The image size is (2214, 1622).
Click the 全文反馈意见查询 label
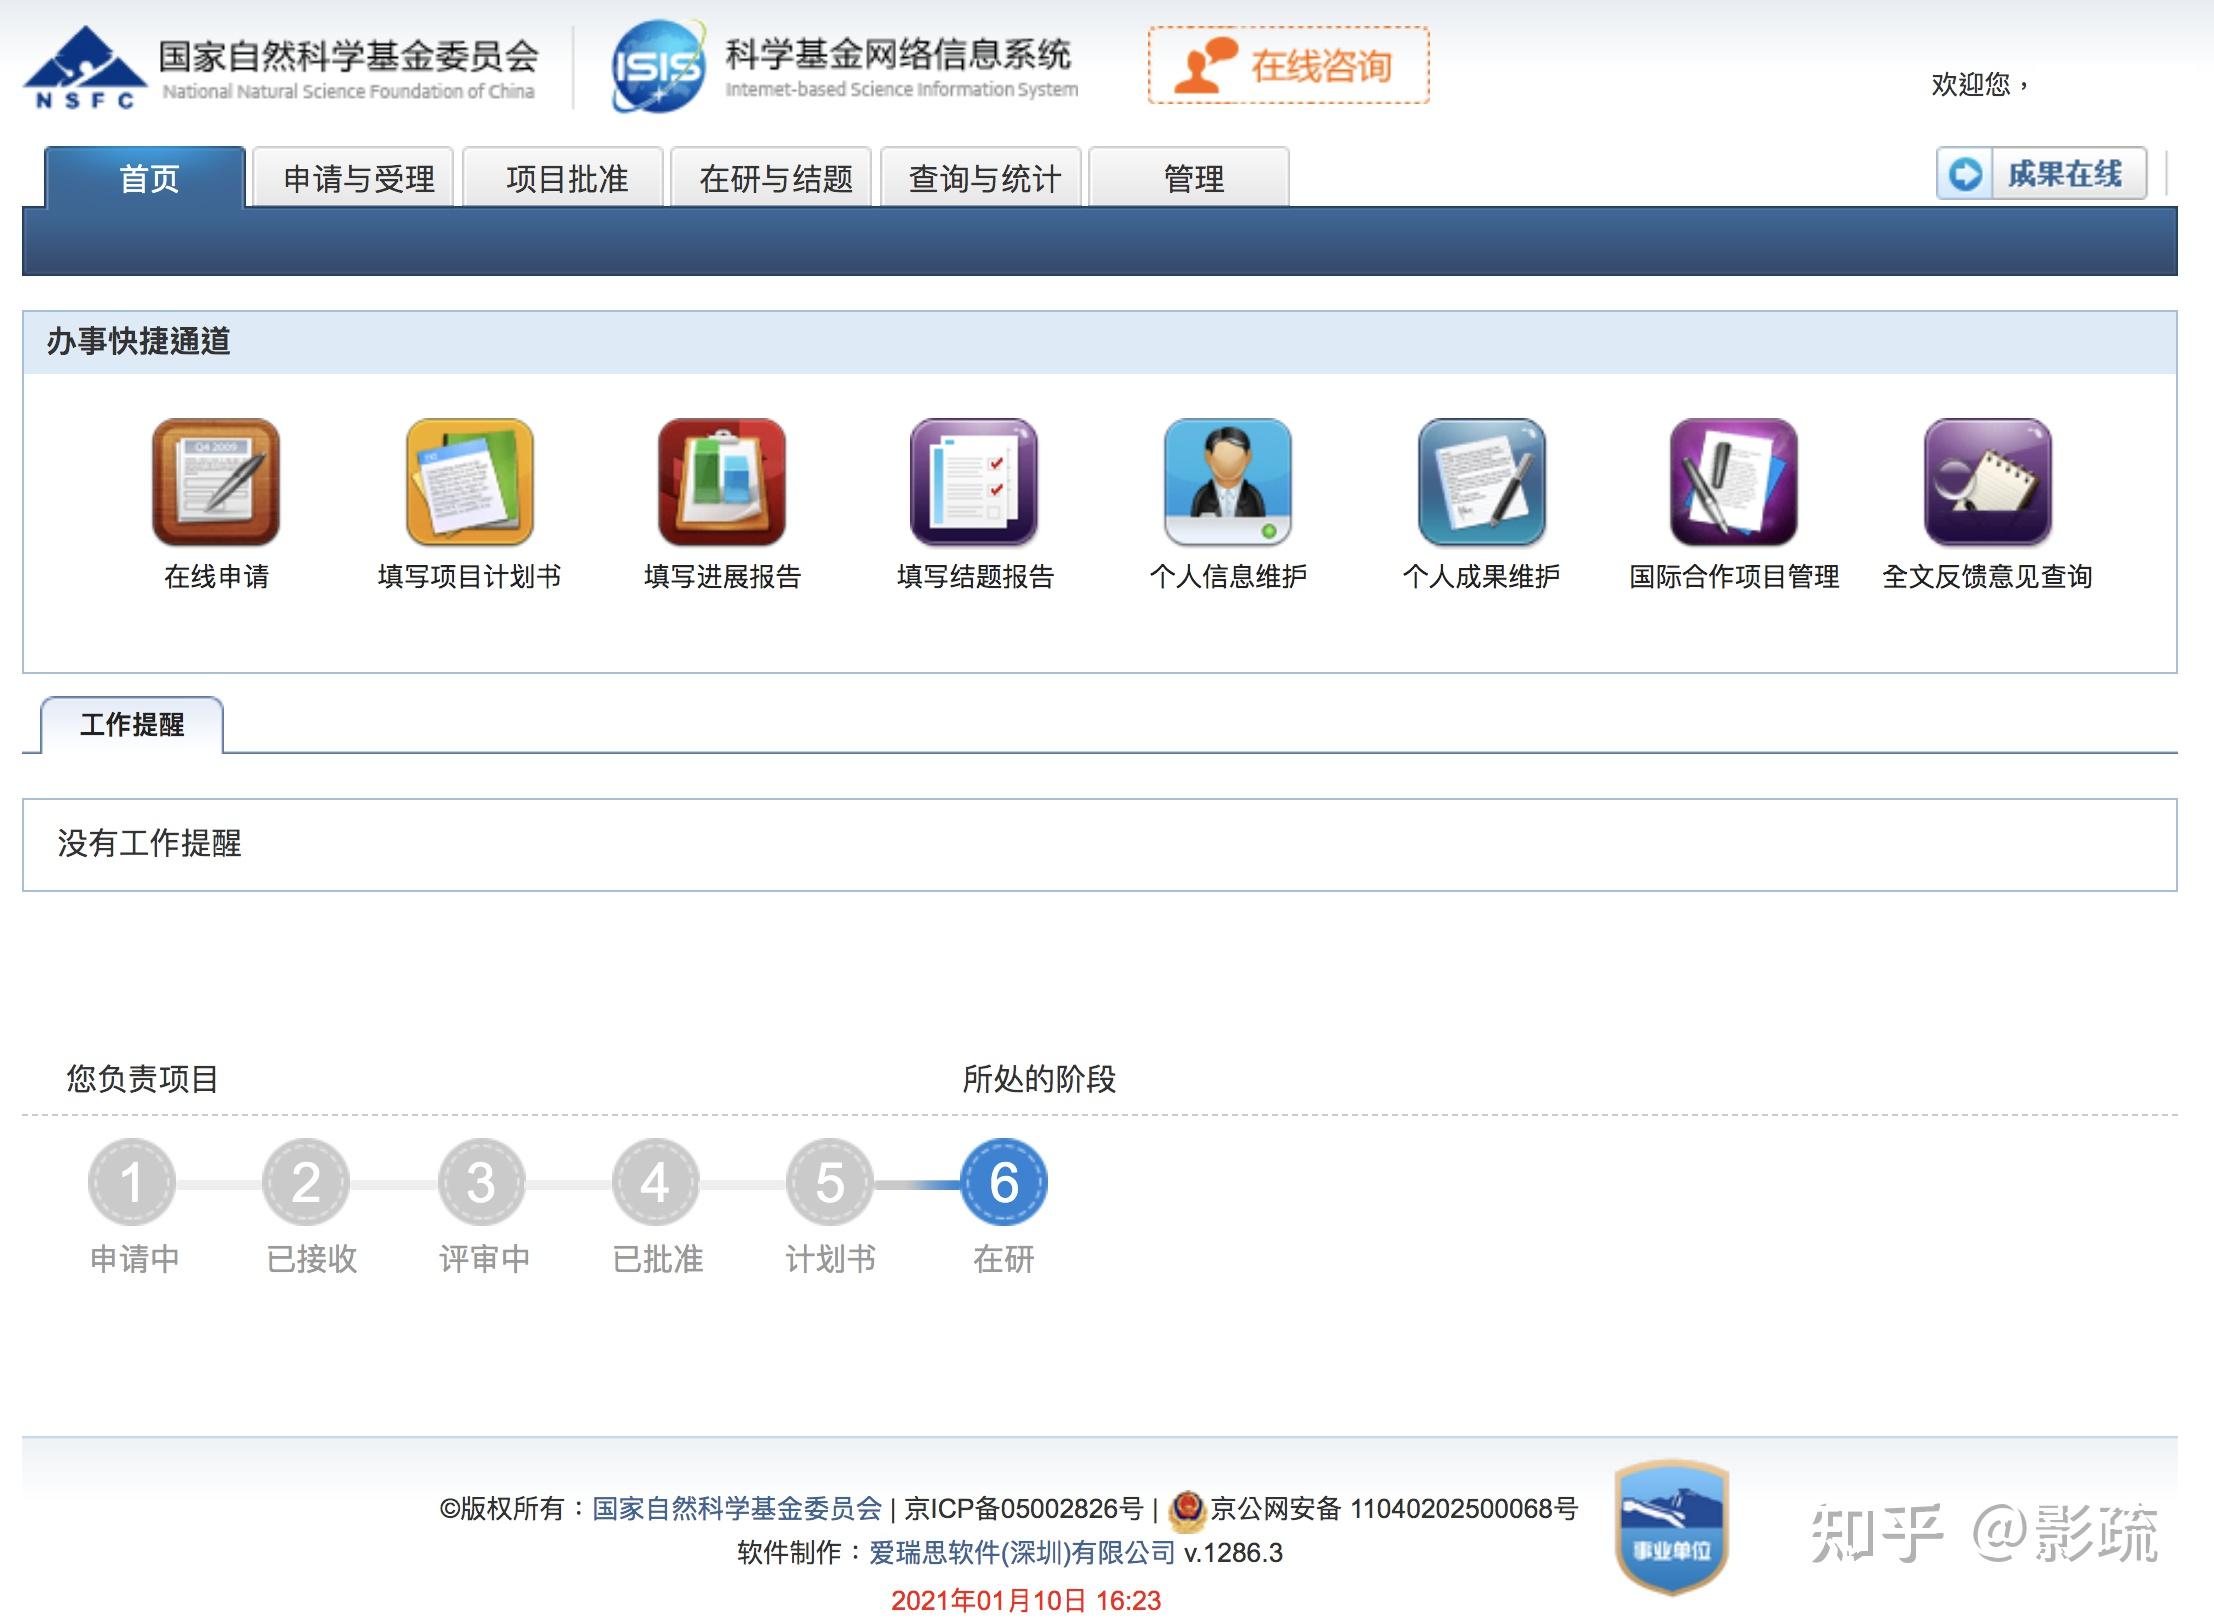1987,576
